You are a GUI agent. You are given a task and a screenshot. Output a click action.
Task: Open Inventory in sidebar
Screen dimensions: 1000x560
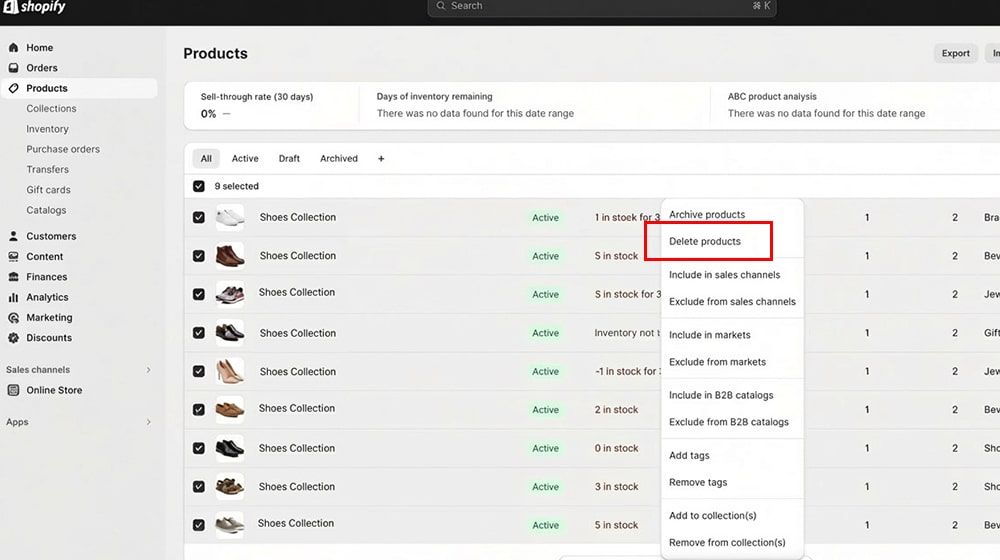pyautogui.click(x=47, y=129)
